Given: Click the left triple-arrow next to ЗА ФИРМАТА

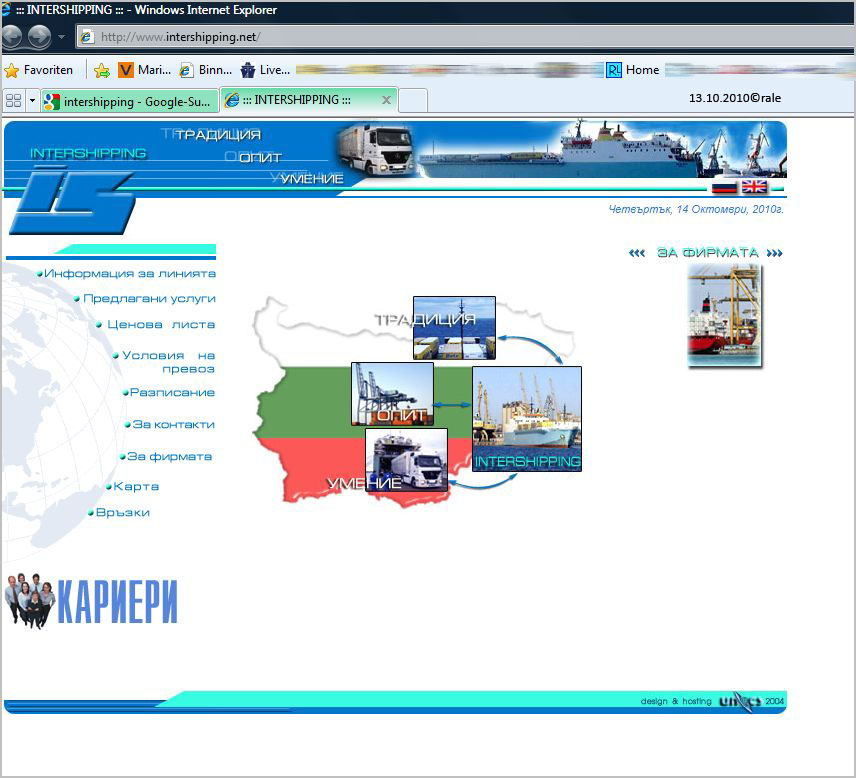Looking at the screenshot, I should coord(637,253).
